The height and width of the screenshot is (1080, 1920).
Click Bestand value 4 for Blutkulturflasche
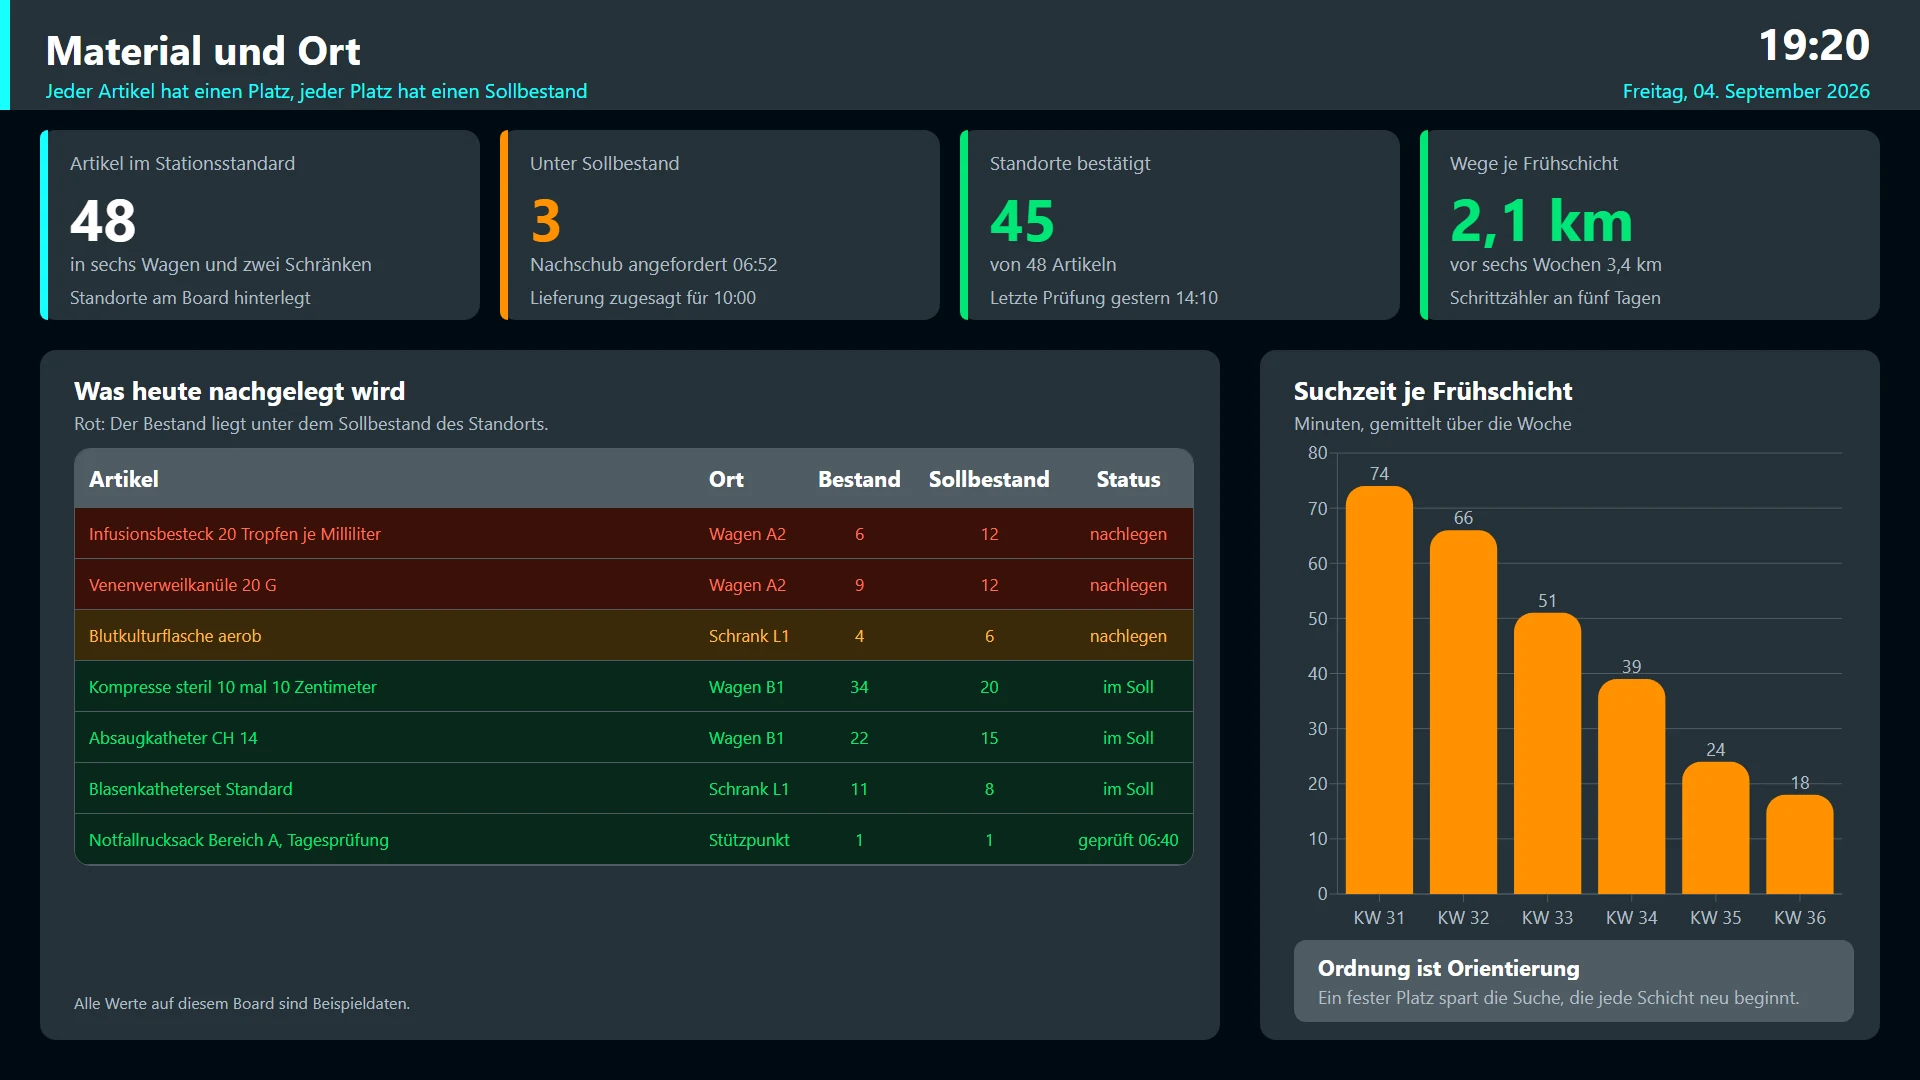pyautogui.click(x=859, y=636)
